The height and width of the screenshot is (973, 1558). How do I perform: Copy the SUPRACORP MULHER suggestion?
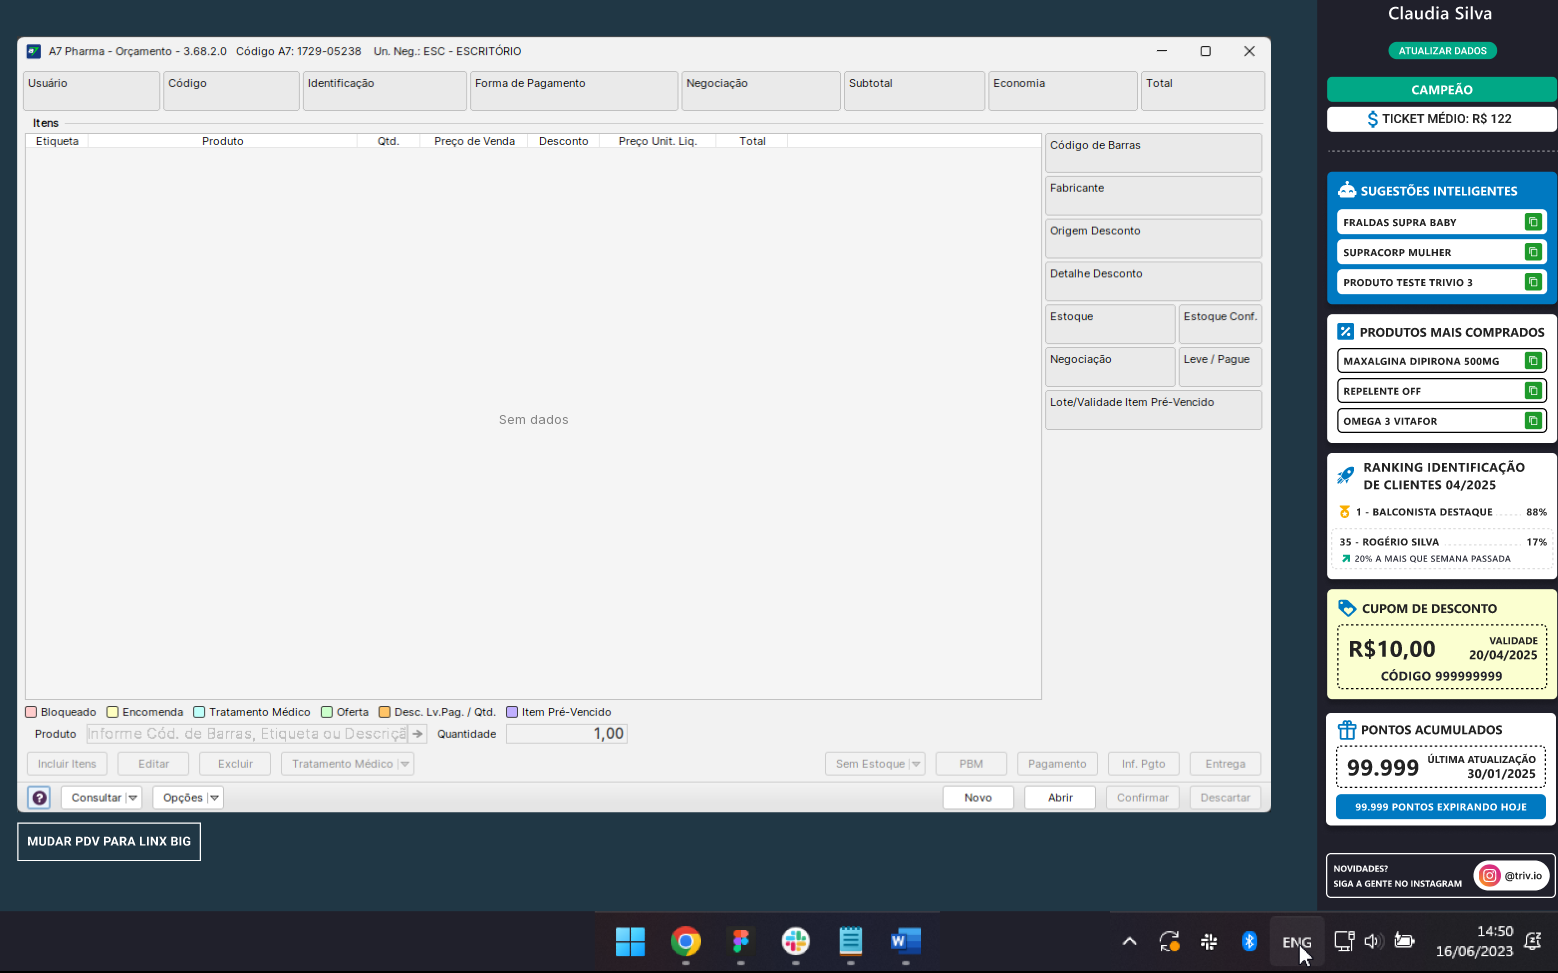coord(1532,252)
